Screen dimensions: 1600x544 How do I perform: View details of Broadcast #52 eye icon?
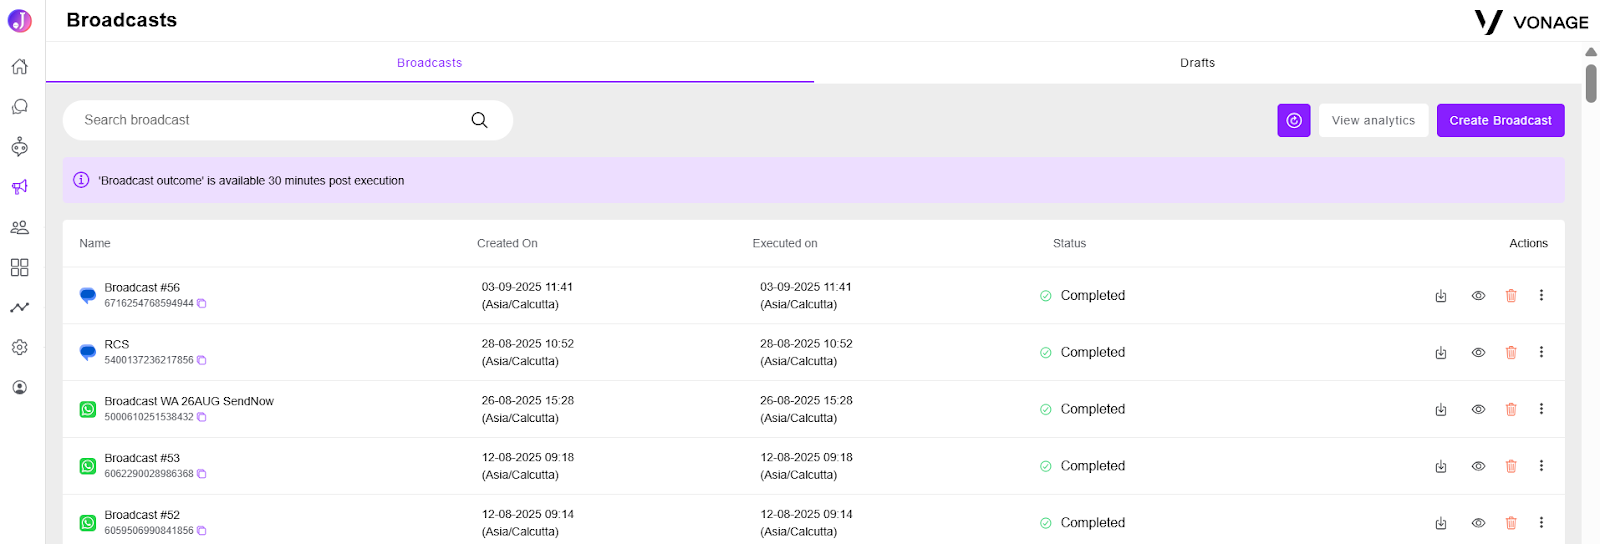click(x=1478, y=523)
